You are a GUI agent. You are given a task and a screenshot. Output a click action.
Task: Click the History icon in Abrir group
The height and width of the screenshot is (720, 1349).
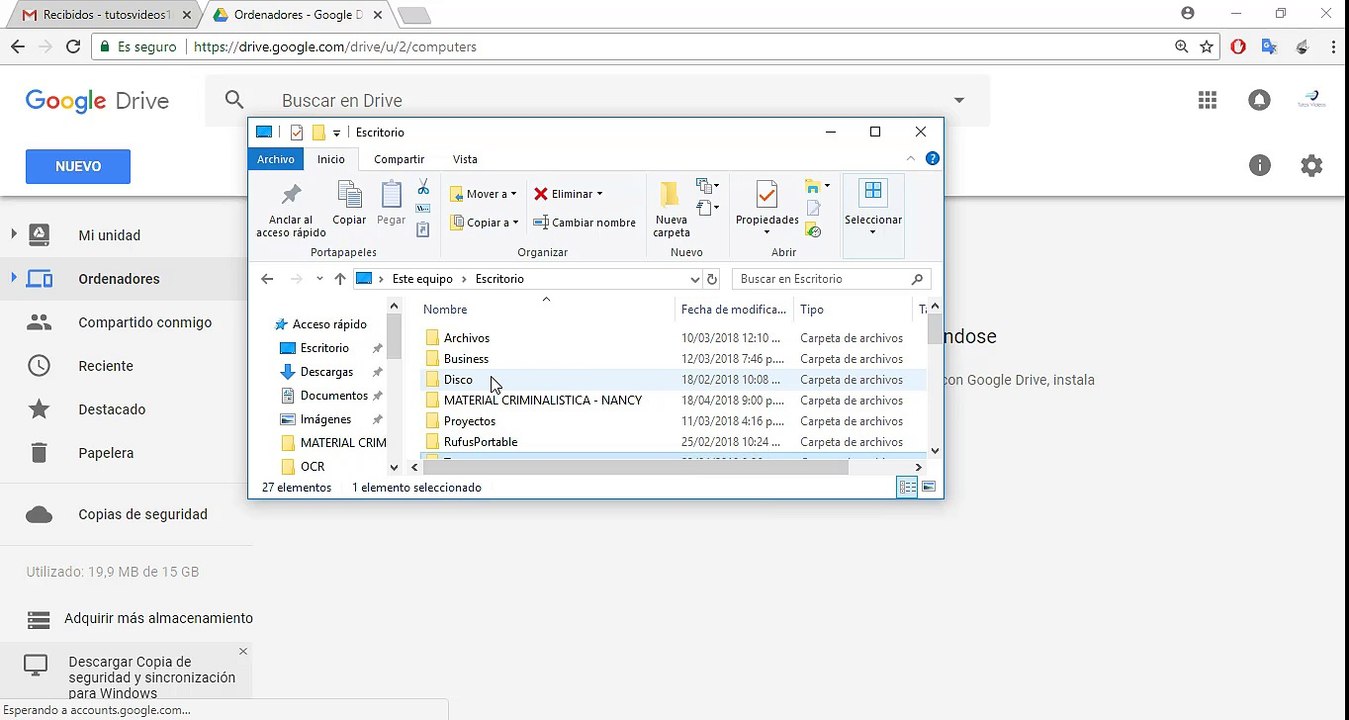click(813, 230)
